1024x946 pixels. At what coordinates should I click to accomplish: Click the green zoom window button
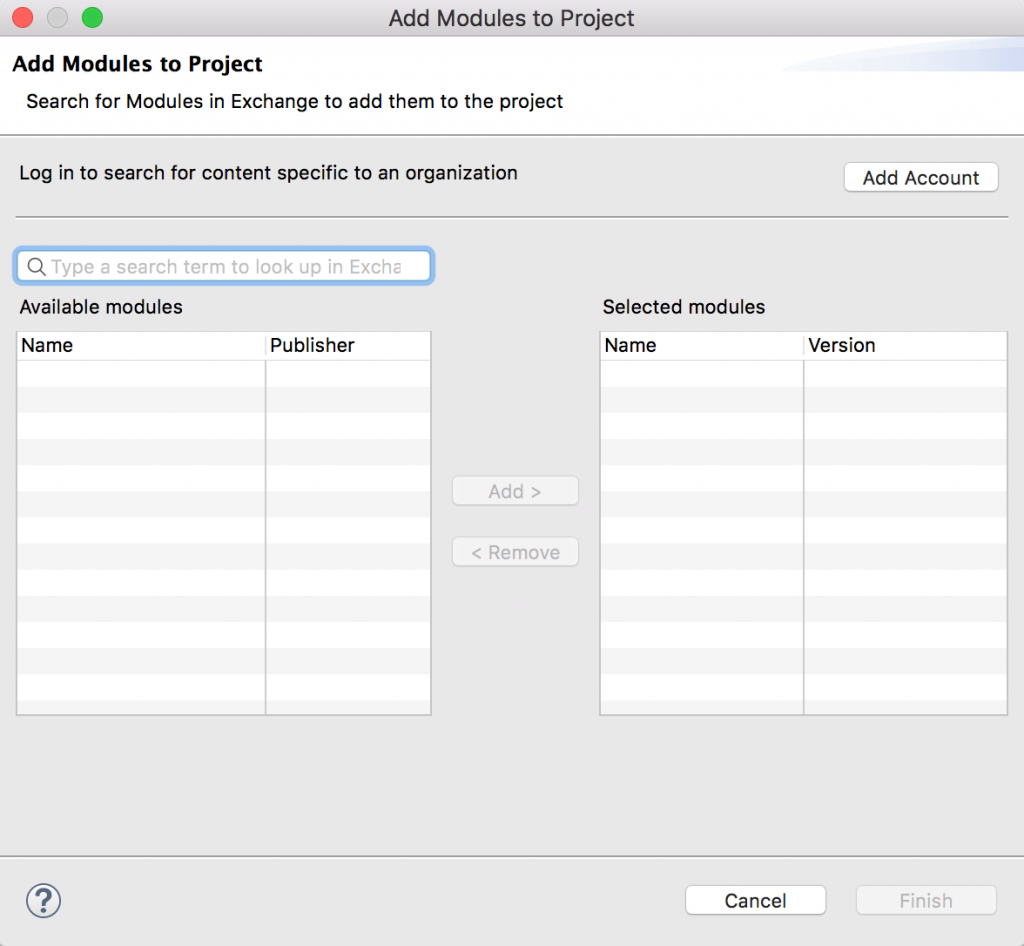(92, 17)
